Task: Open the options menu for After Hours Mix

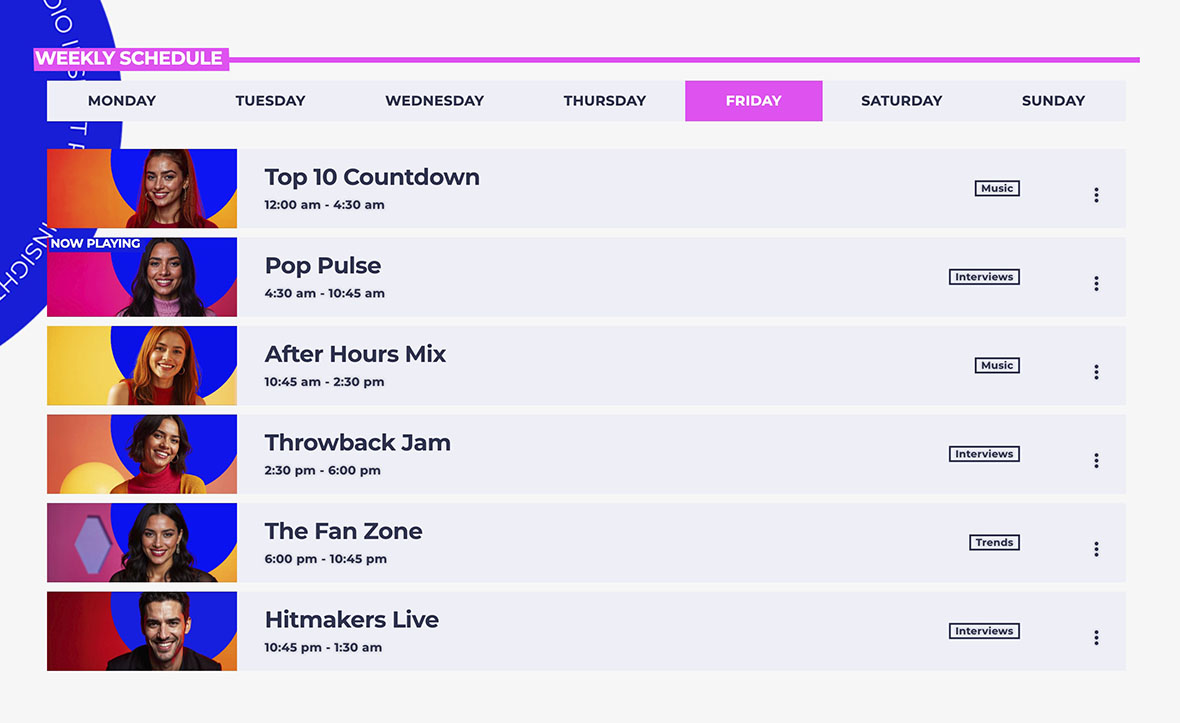Action: pyautogui.click(x=1096, y=371)
